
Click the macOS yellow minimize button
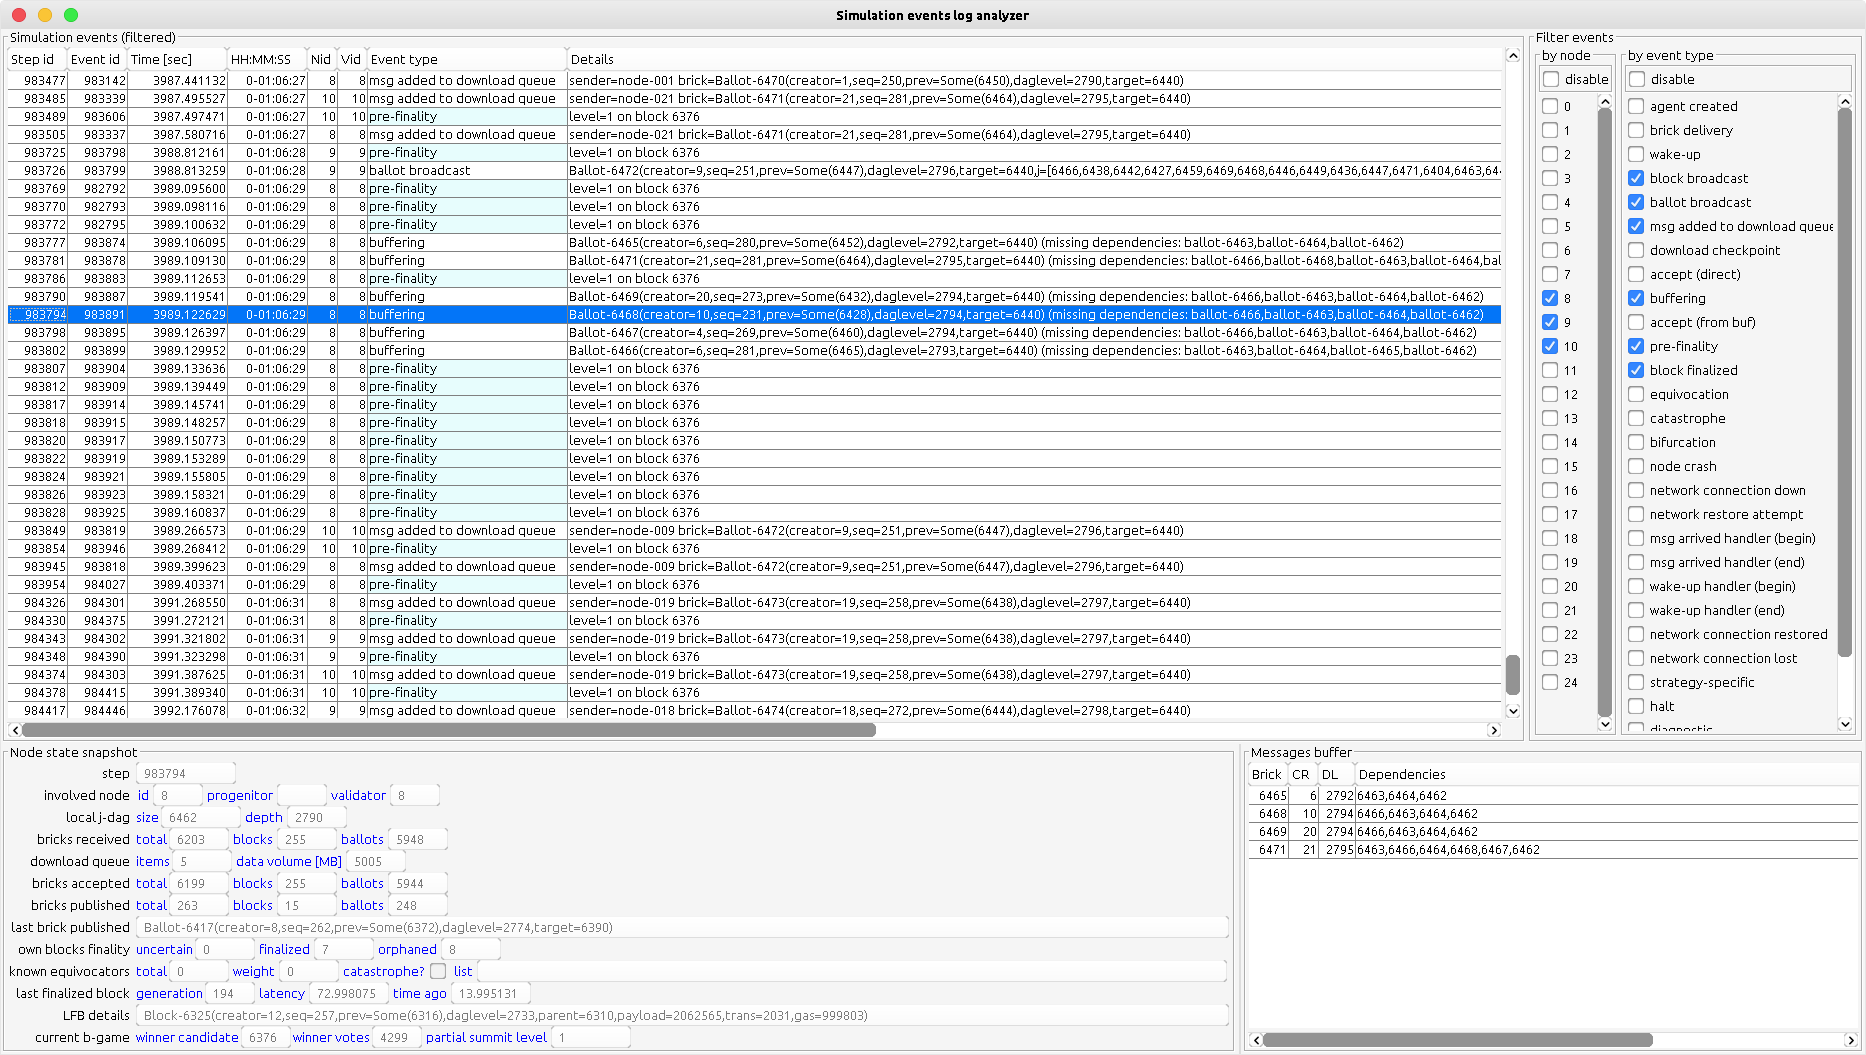tap(45, 14)
